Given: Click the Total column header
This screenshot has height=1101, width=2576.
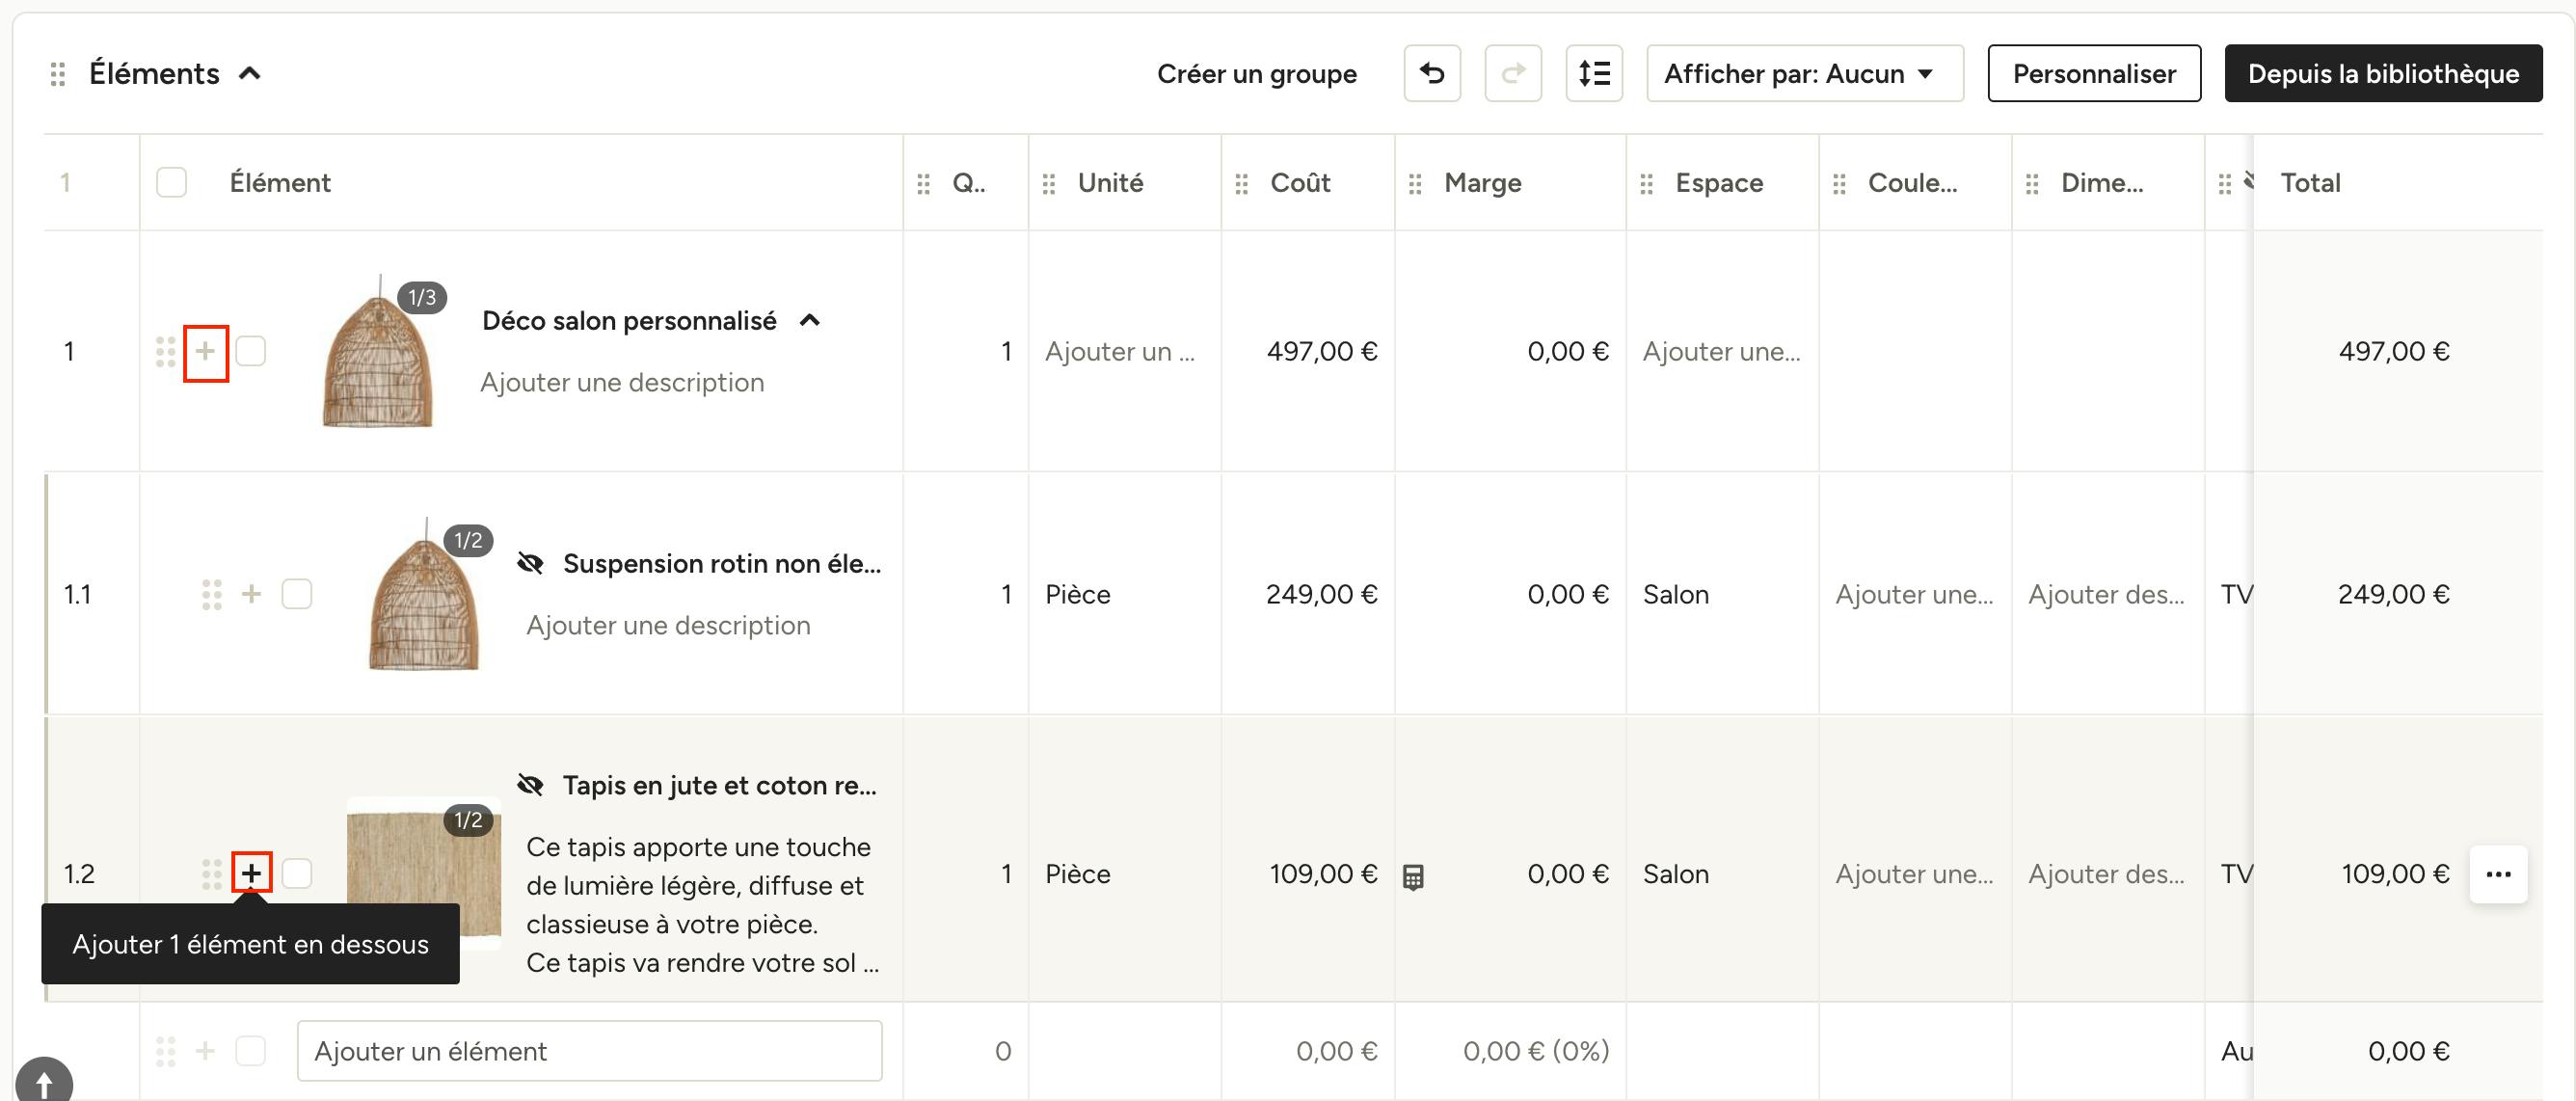Looking at the screenshot, I should point(2310,183).
